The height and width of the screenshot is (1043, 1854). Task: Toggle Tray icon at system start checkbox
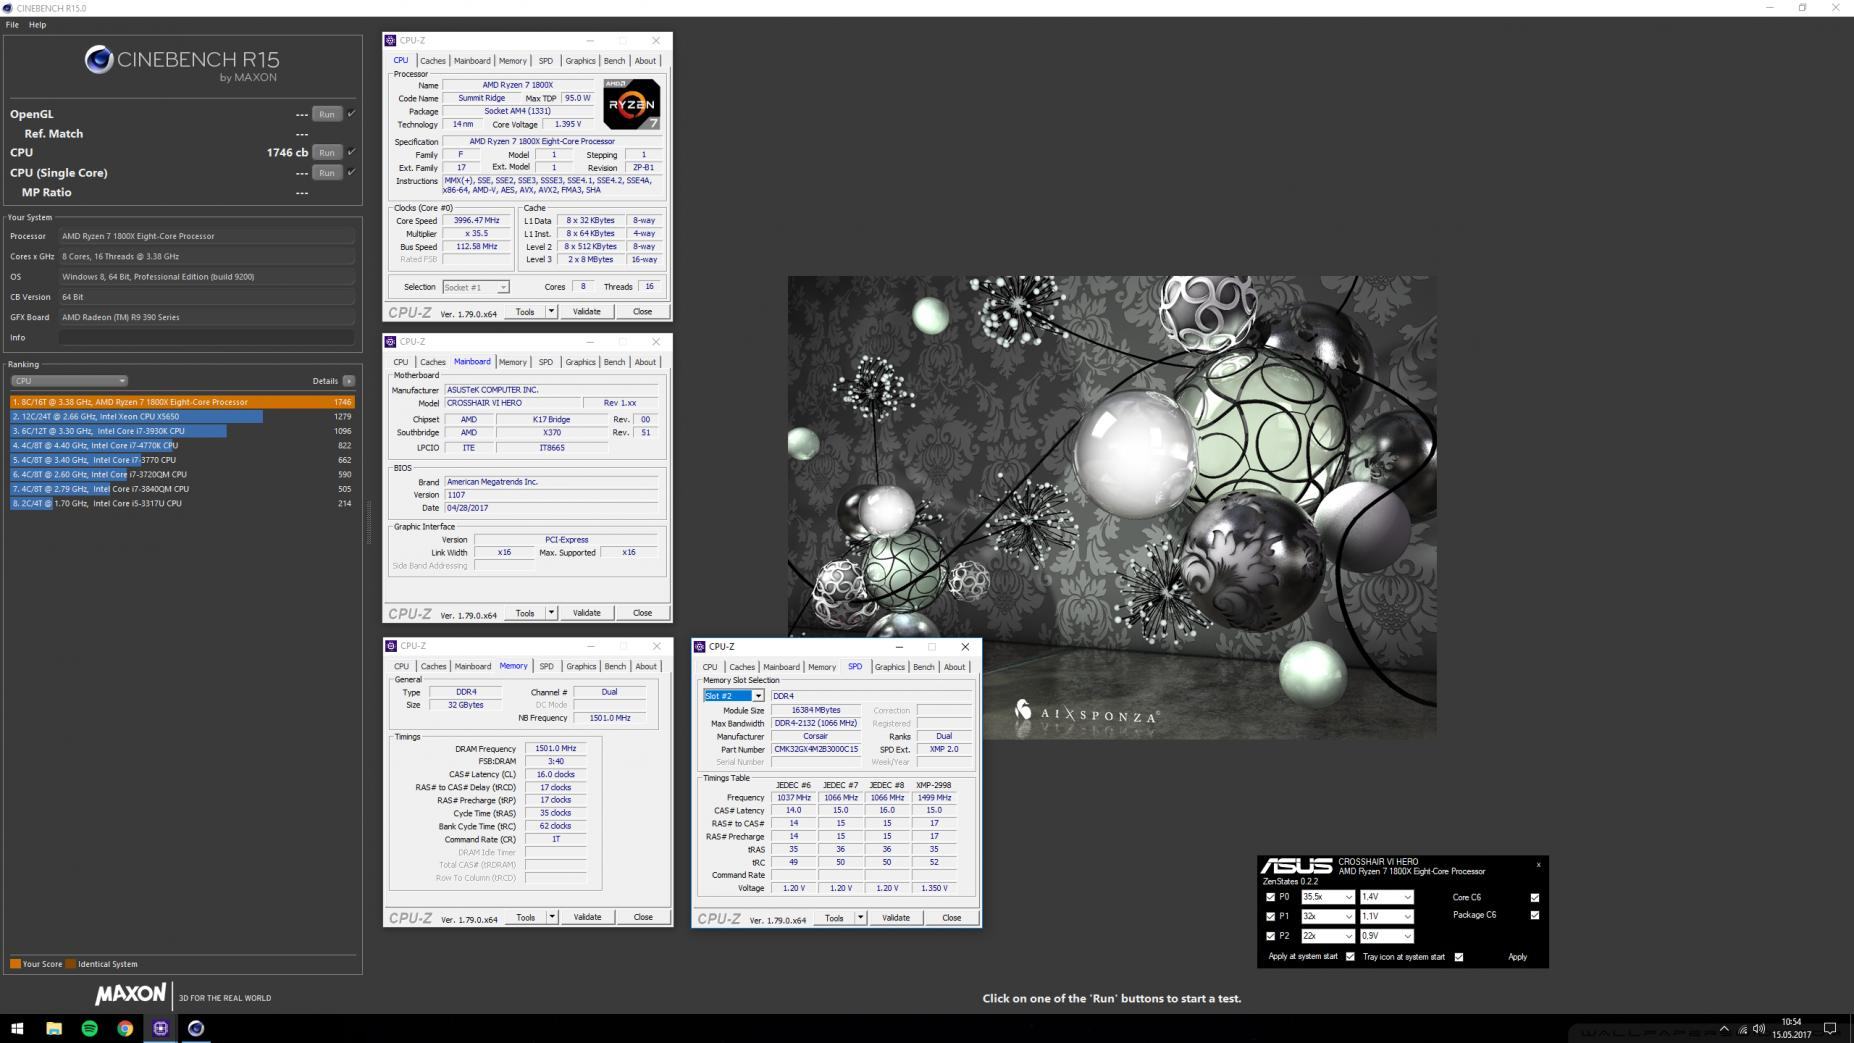[x=1459, y=957]
